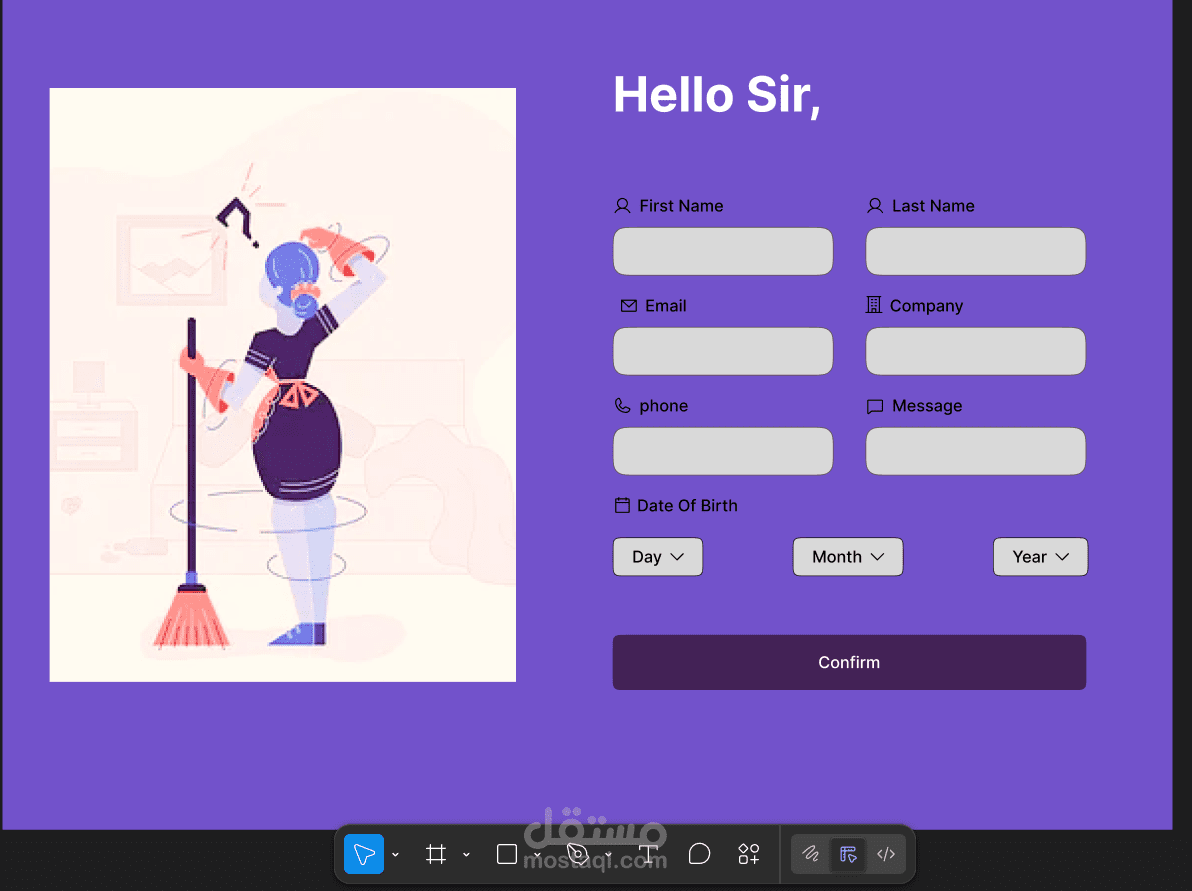Open the Month dropdown
The image size is (1192, 891).
tap(848, 556)
